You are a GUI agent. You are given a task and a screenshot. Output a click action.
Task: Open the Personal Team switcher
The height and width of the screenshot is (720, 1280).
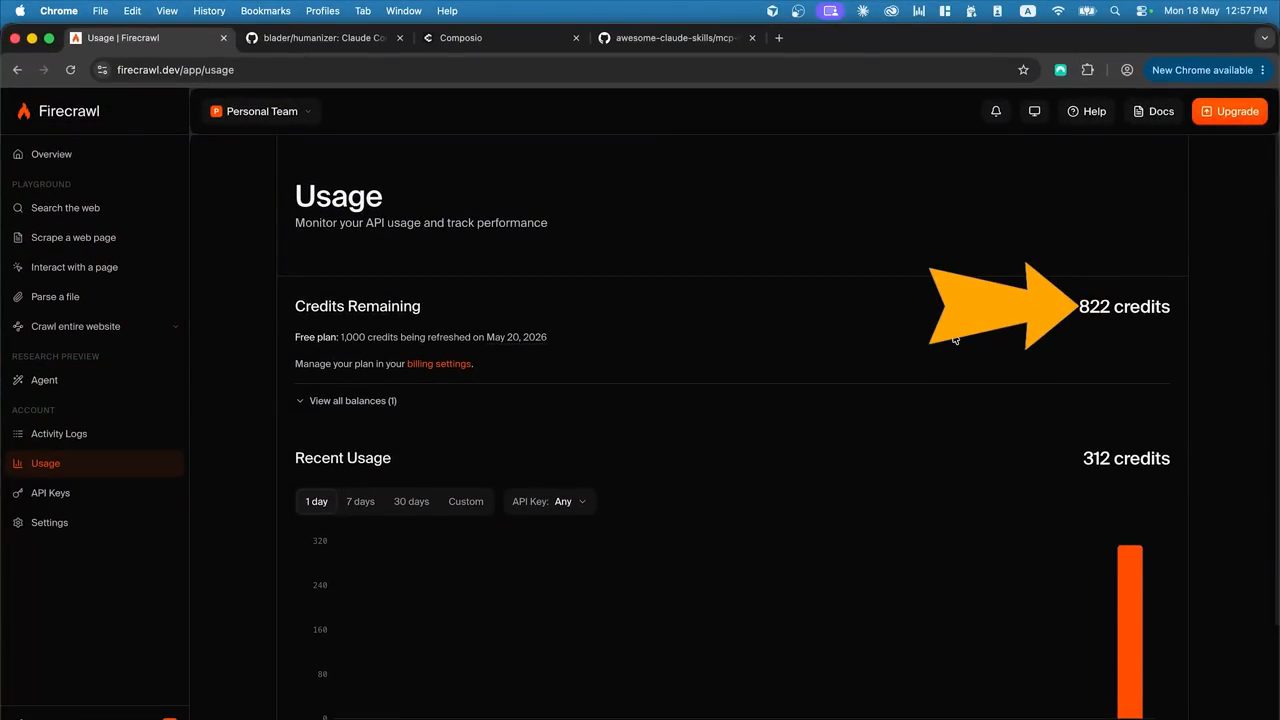point(261,111)
